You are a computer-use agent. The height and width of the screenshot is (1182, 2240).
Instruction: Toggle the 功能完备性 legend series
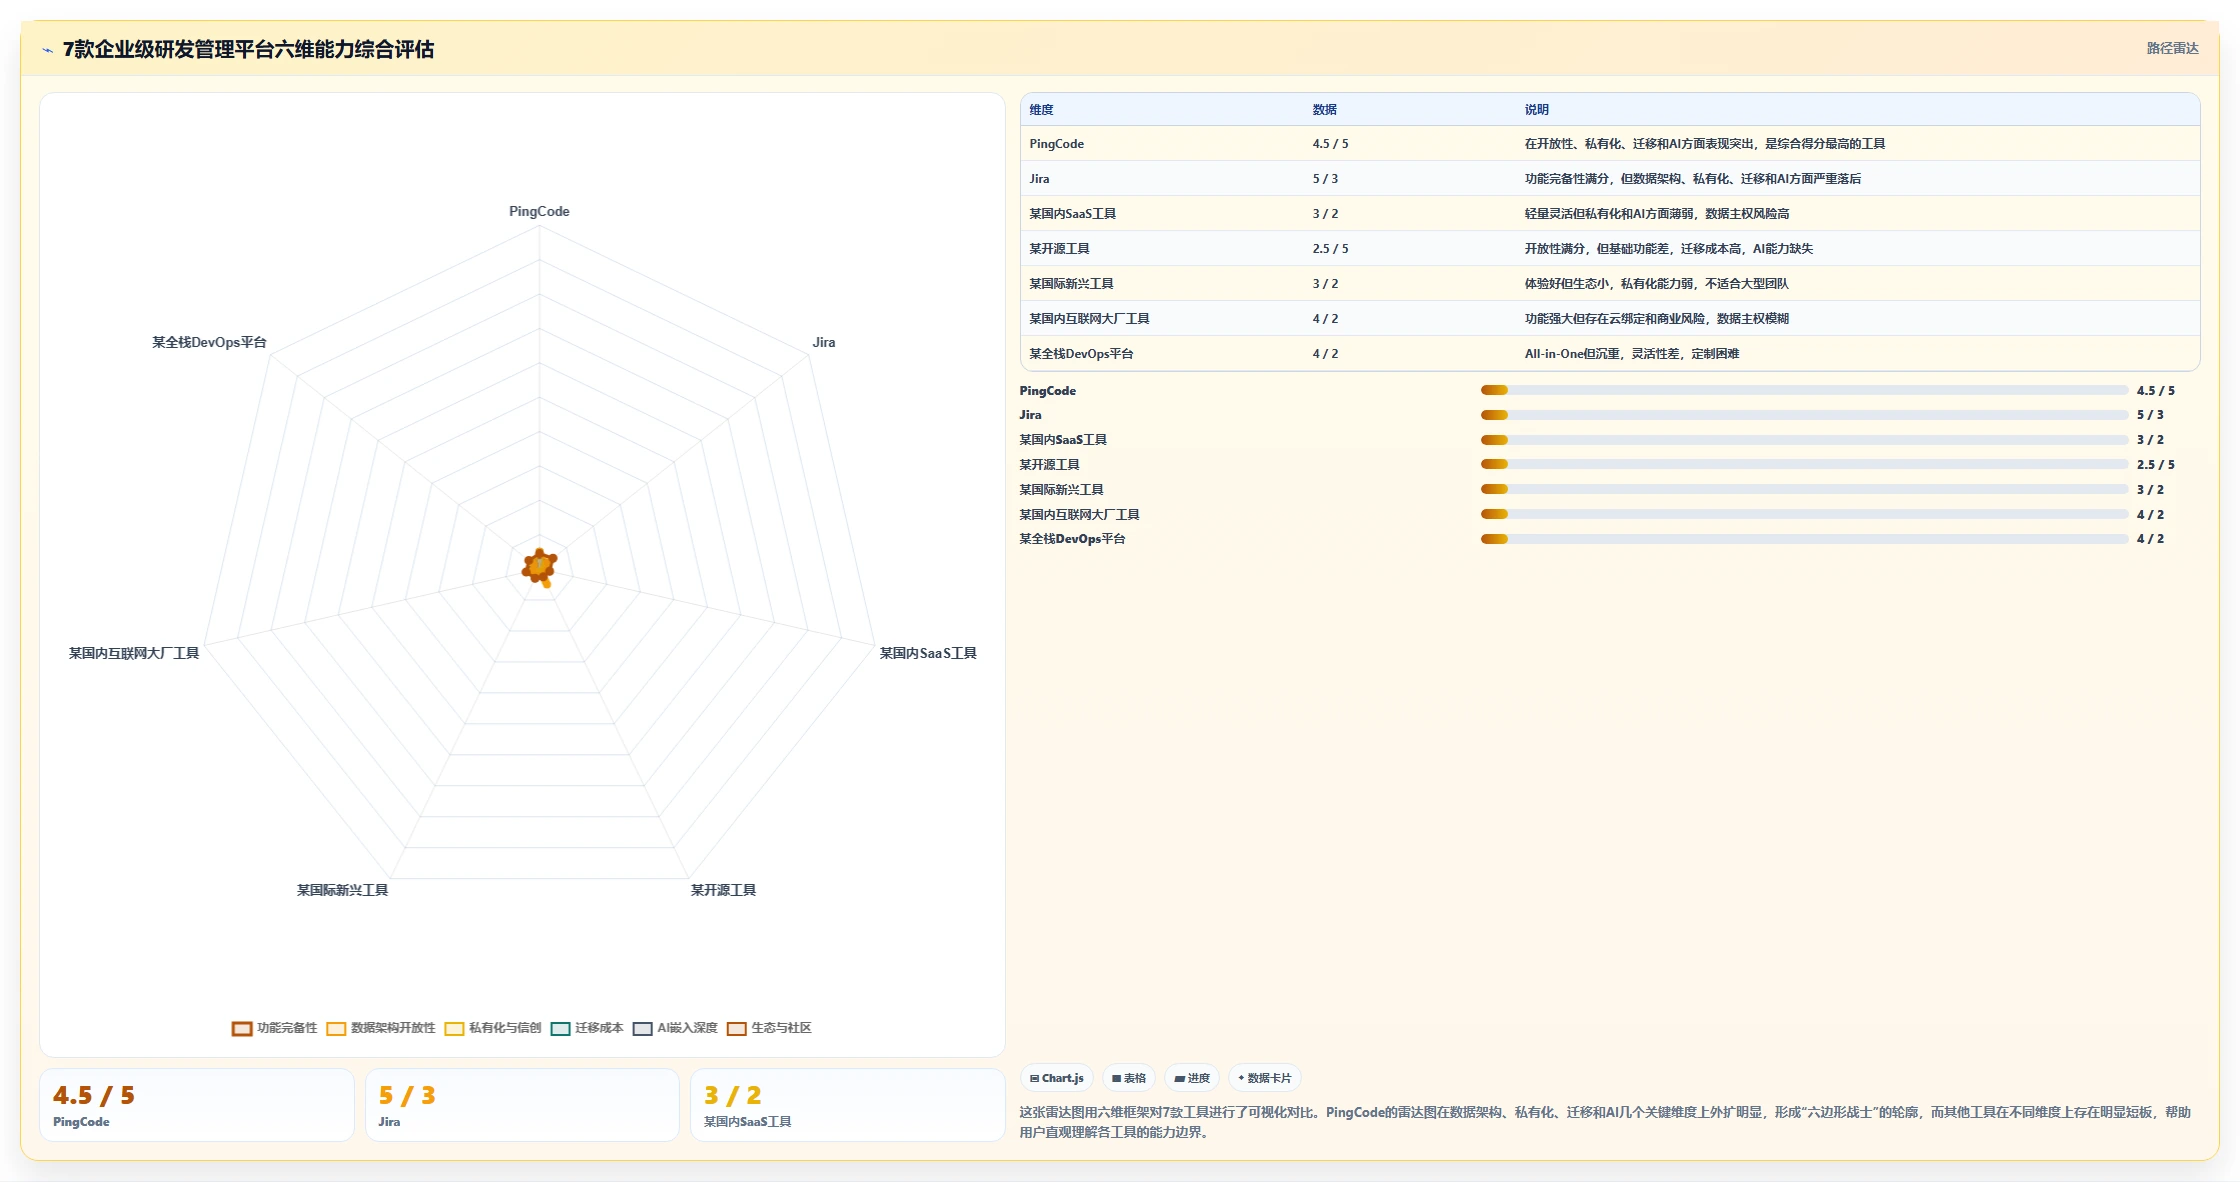[274, 1028]
